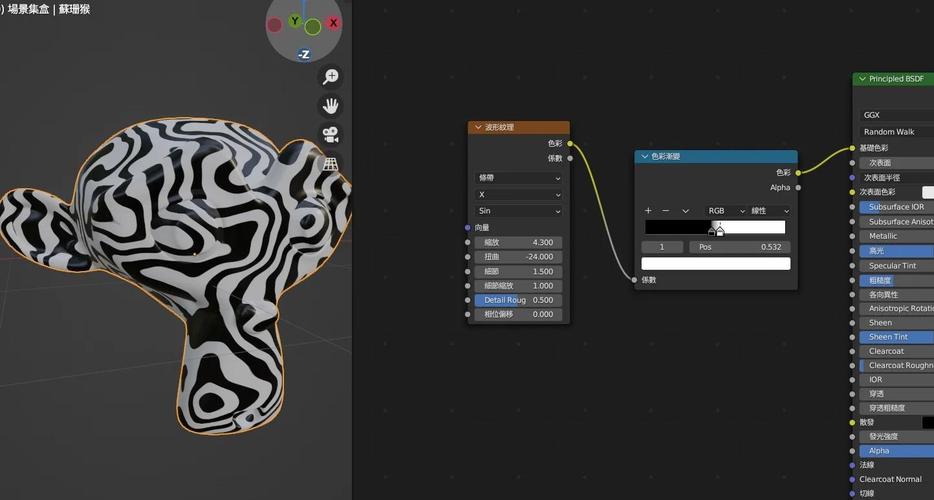Click the color stop index field showing 1
This screenshot has width=934, height=500.
(662, 247)
